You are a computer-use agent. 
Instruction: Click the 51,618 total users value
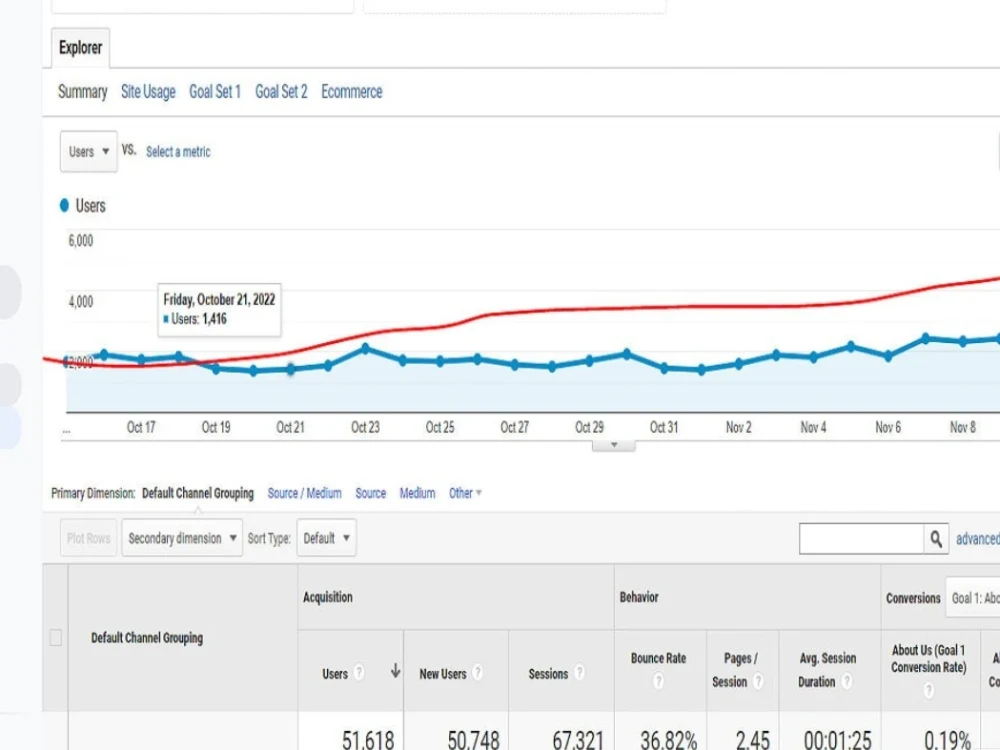click(x=368, y=740)
